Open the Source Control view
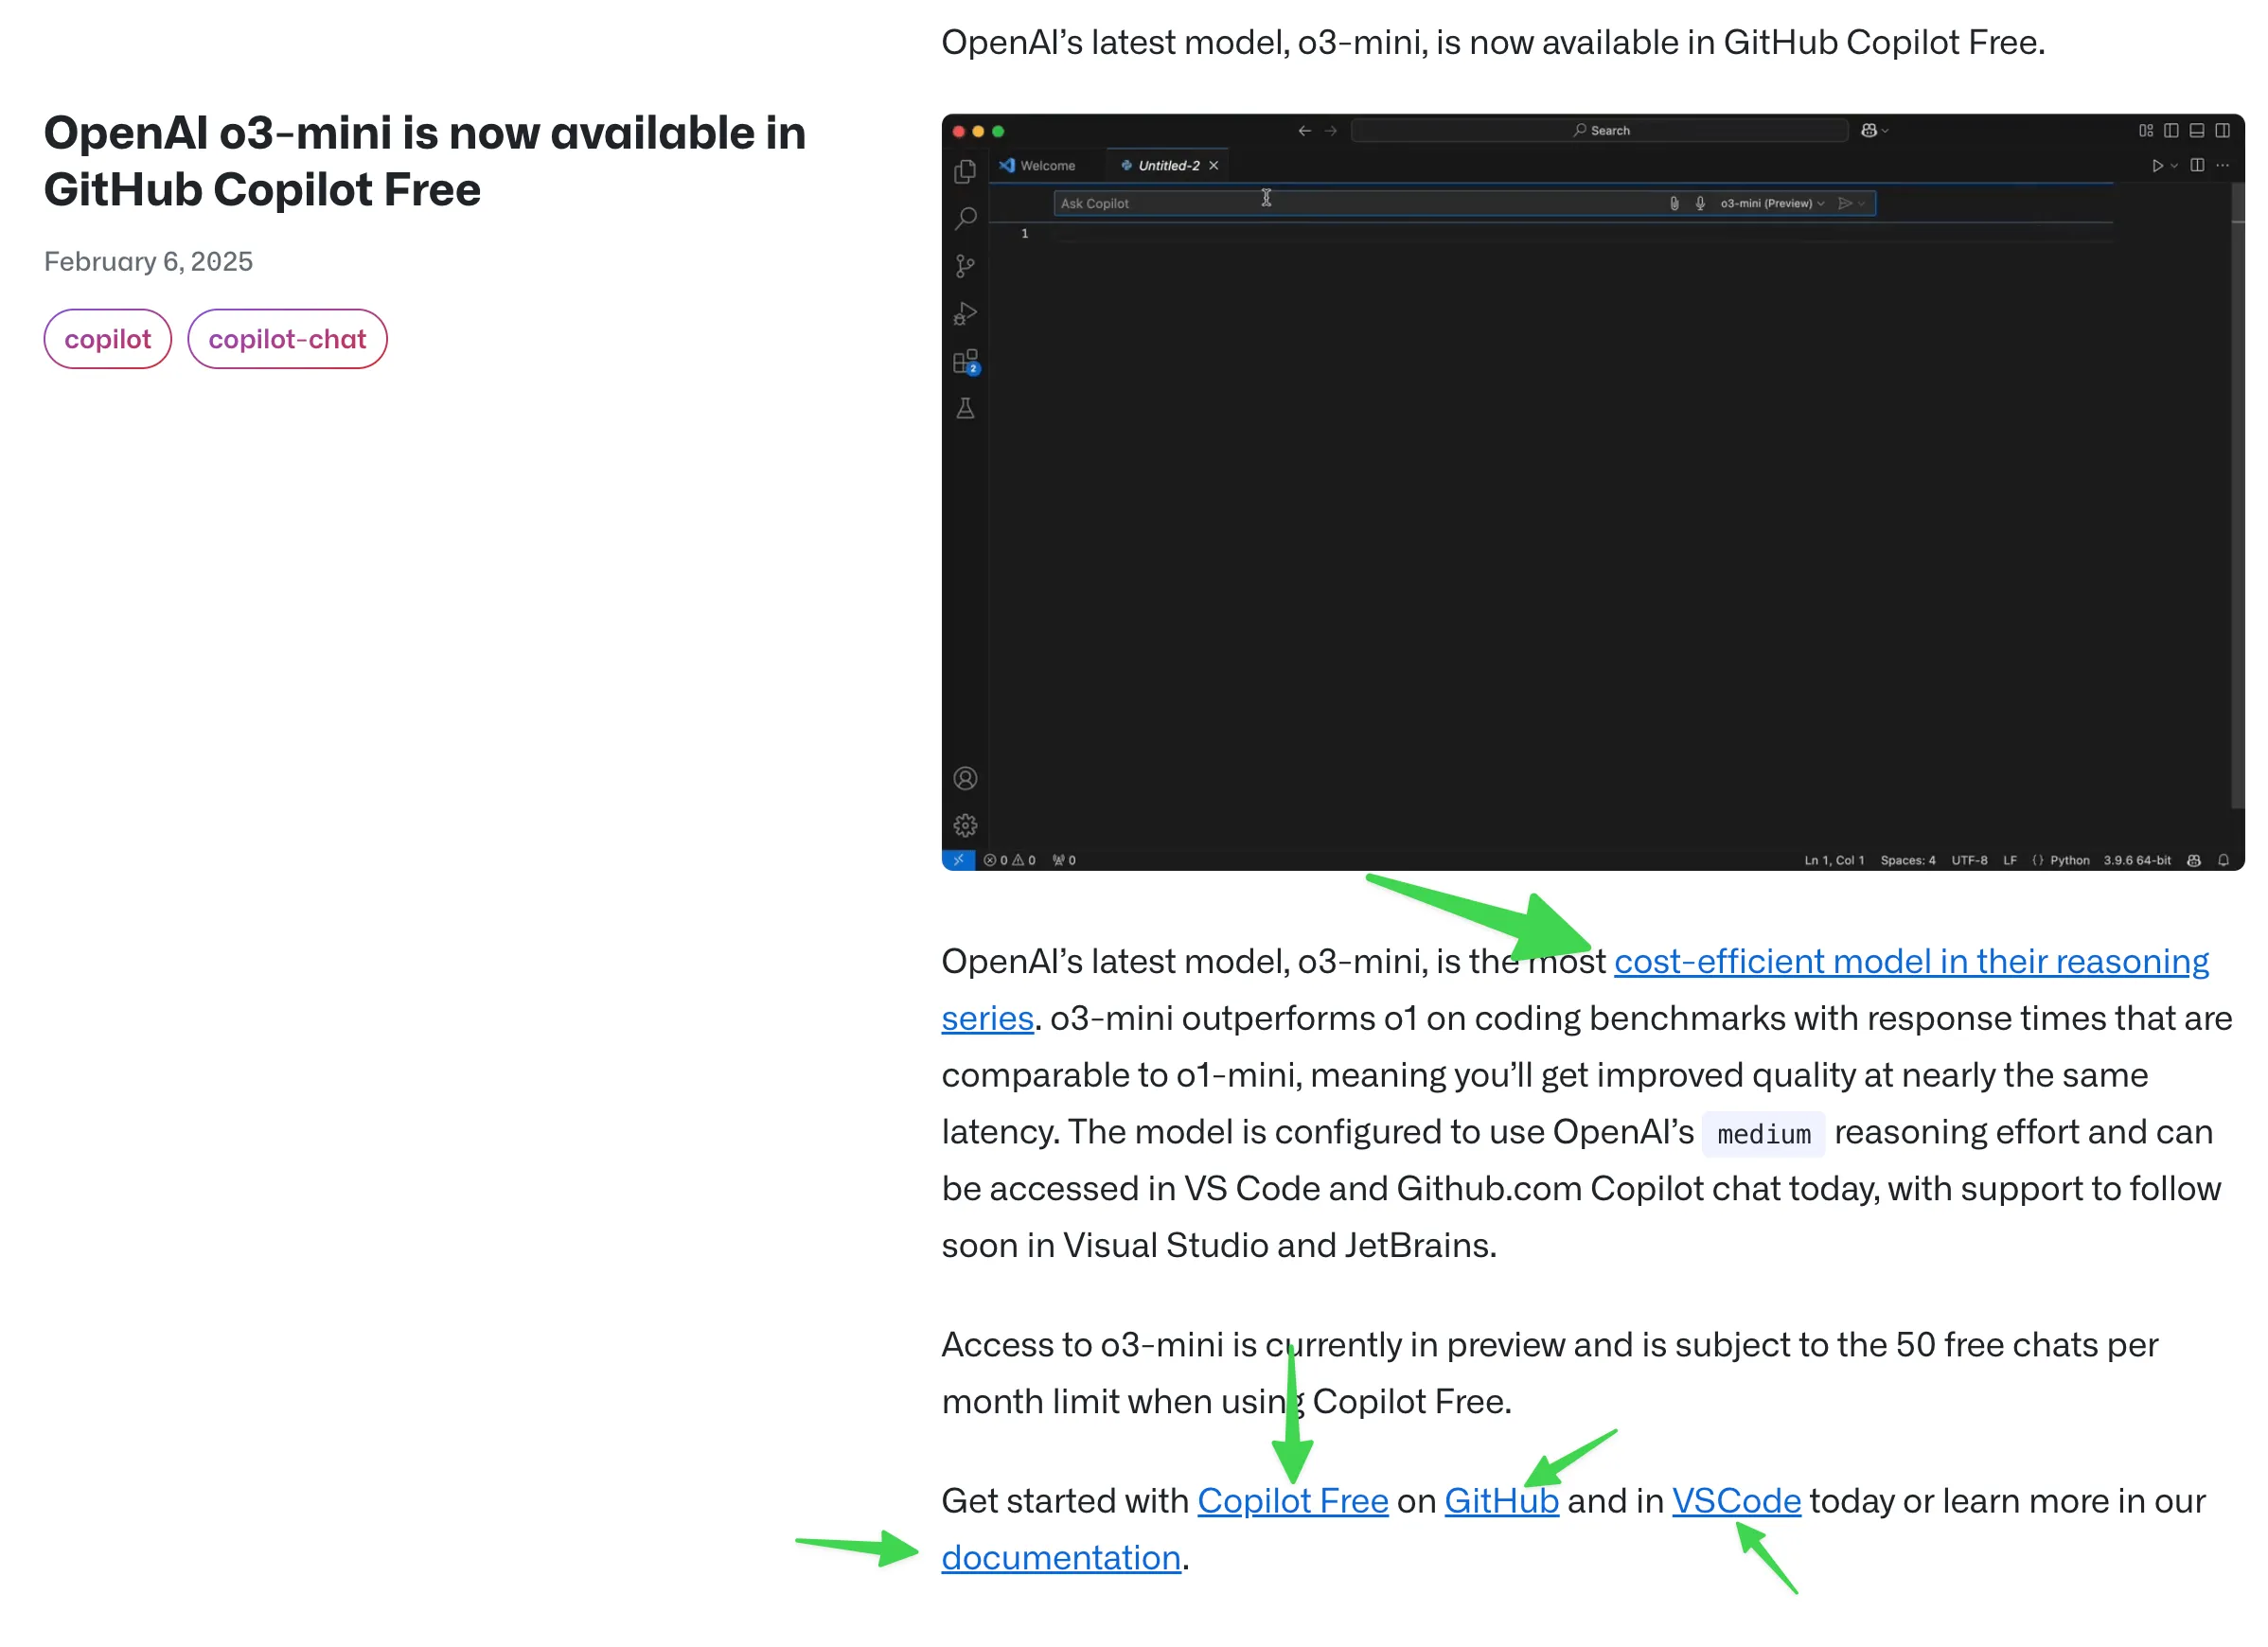The width and height of the screenshot is (2268, 1647). click(965, 266)
